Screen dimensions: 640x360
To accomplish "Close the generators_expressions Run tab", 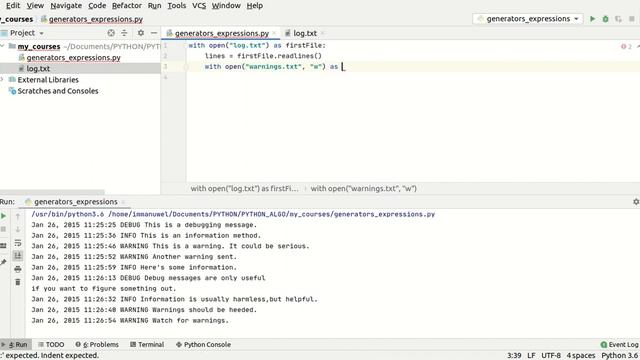I will point(123,202).
